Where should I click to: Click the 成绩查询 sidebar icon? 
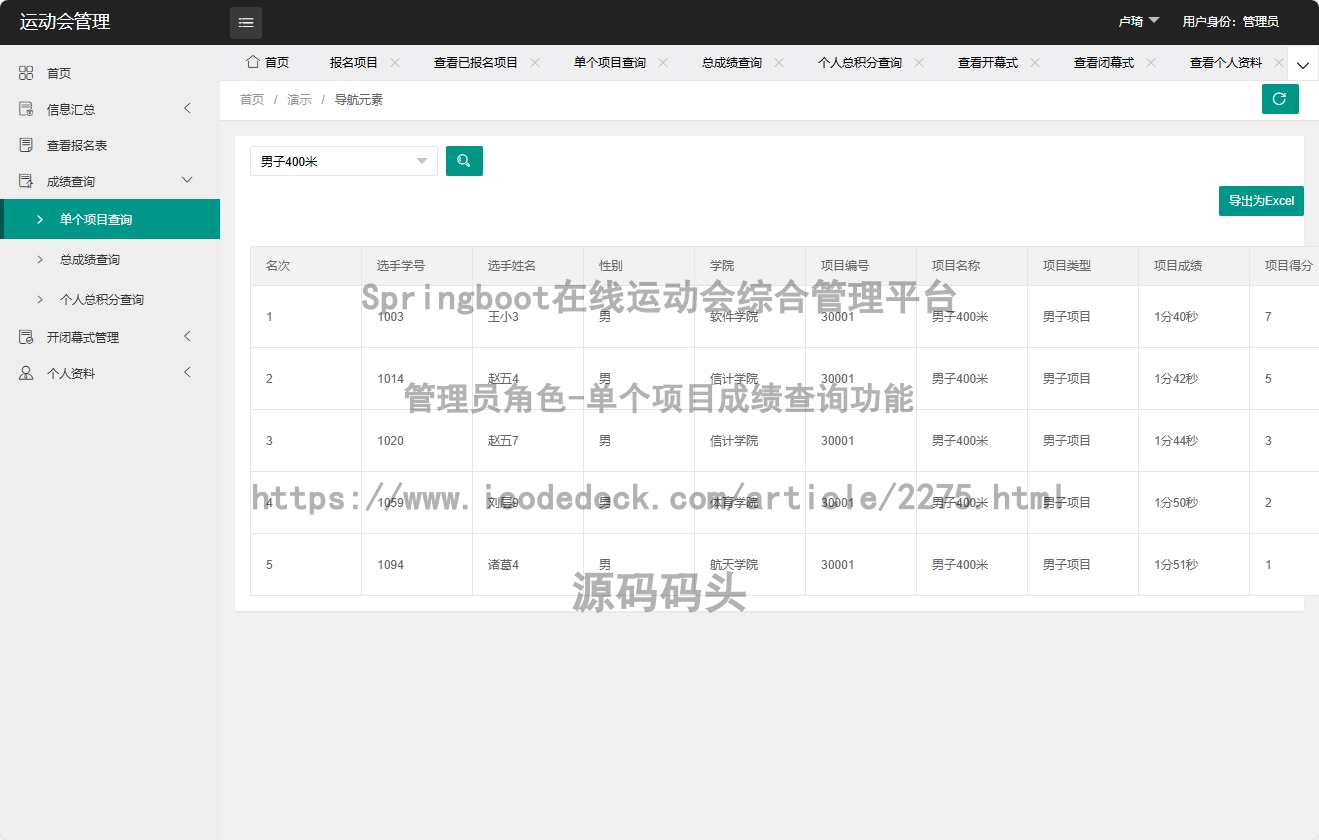click(x=26, y=181)
